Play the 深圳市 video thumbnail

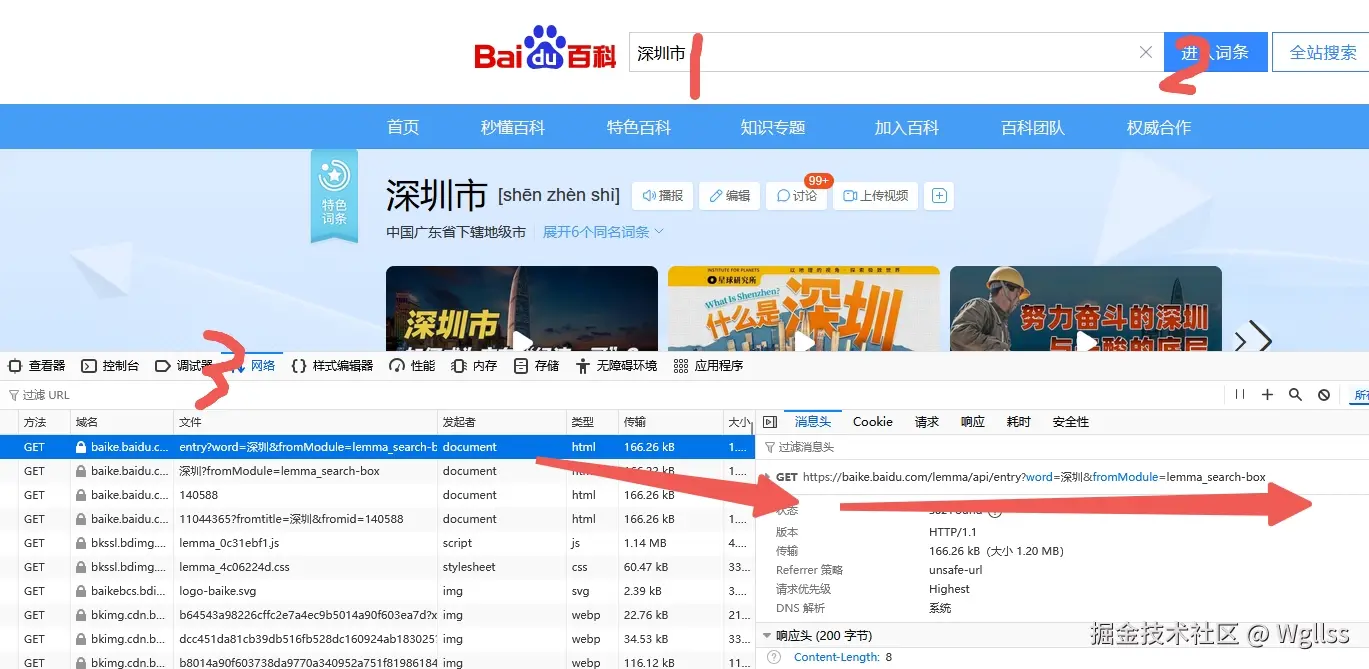(522, 309)
